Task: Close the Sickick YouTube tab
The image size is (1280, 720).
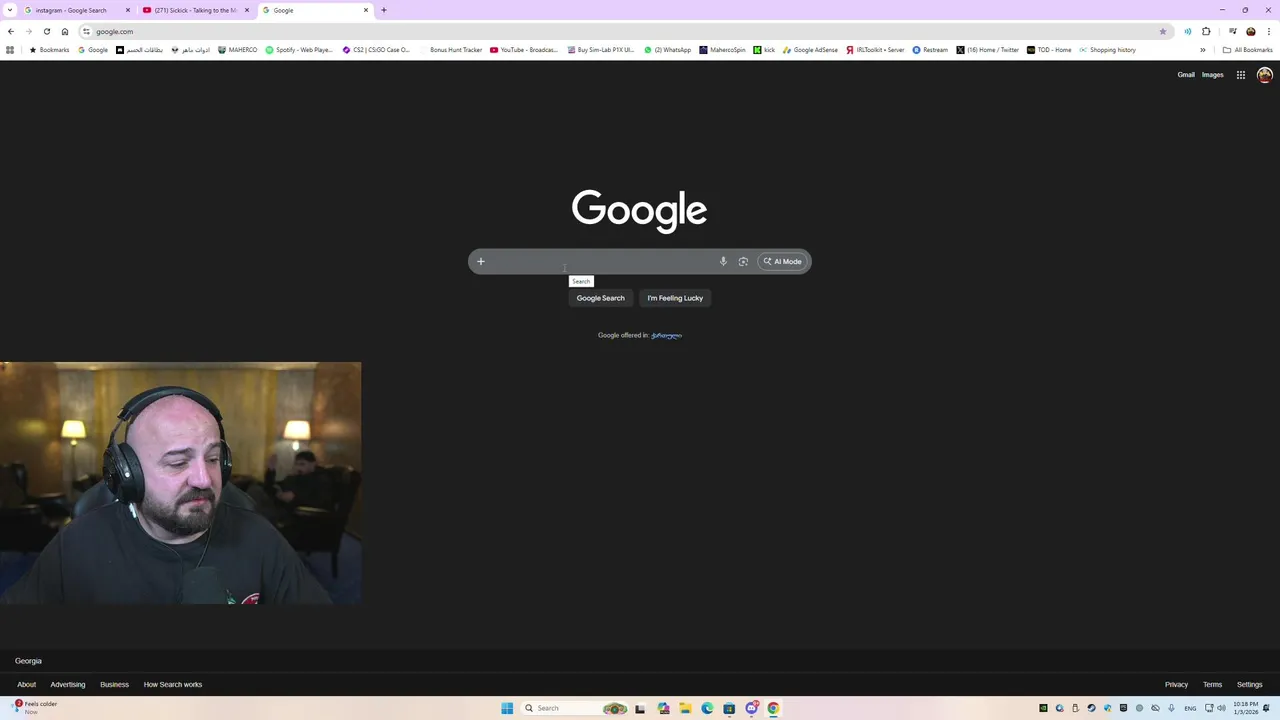Action: click(x=247, y=10)
